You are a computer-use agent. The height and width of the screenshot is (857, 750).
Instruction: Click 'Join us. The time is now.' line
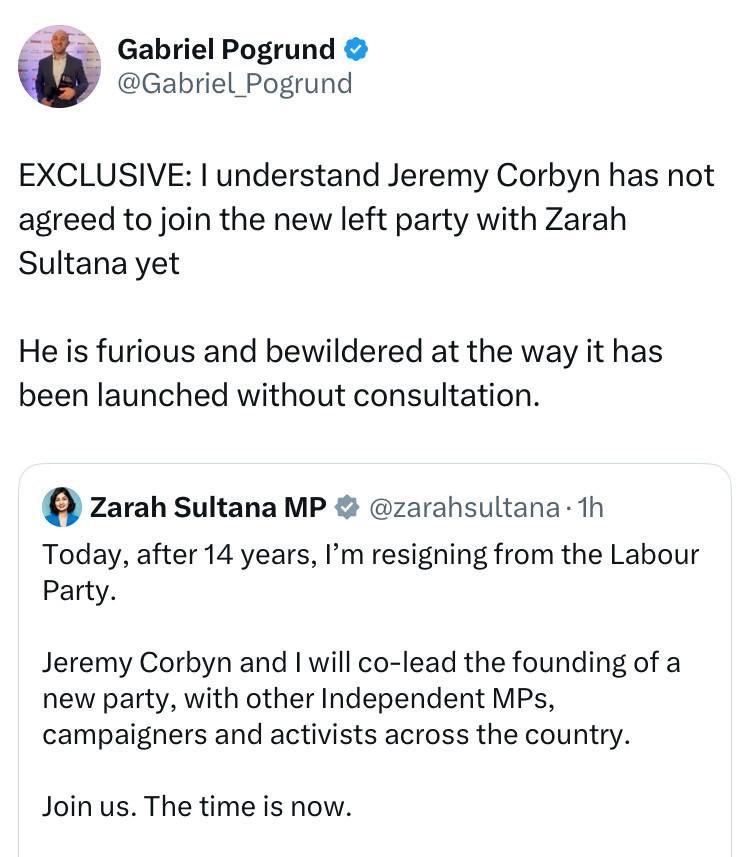pyautogui.click(x=197, y=805)
